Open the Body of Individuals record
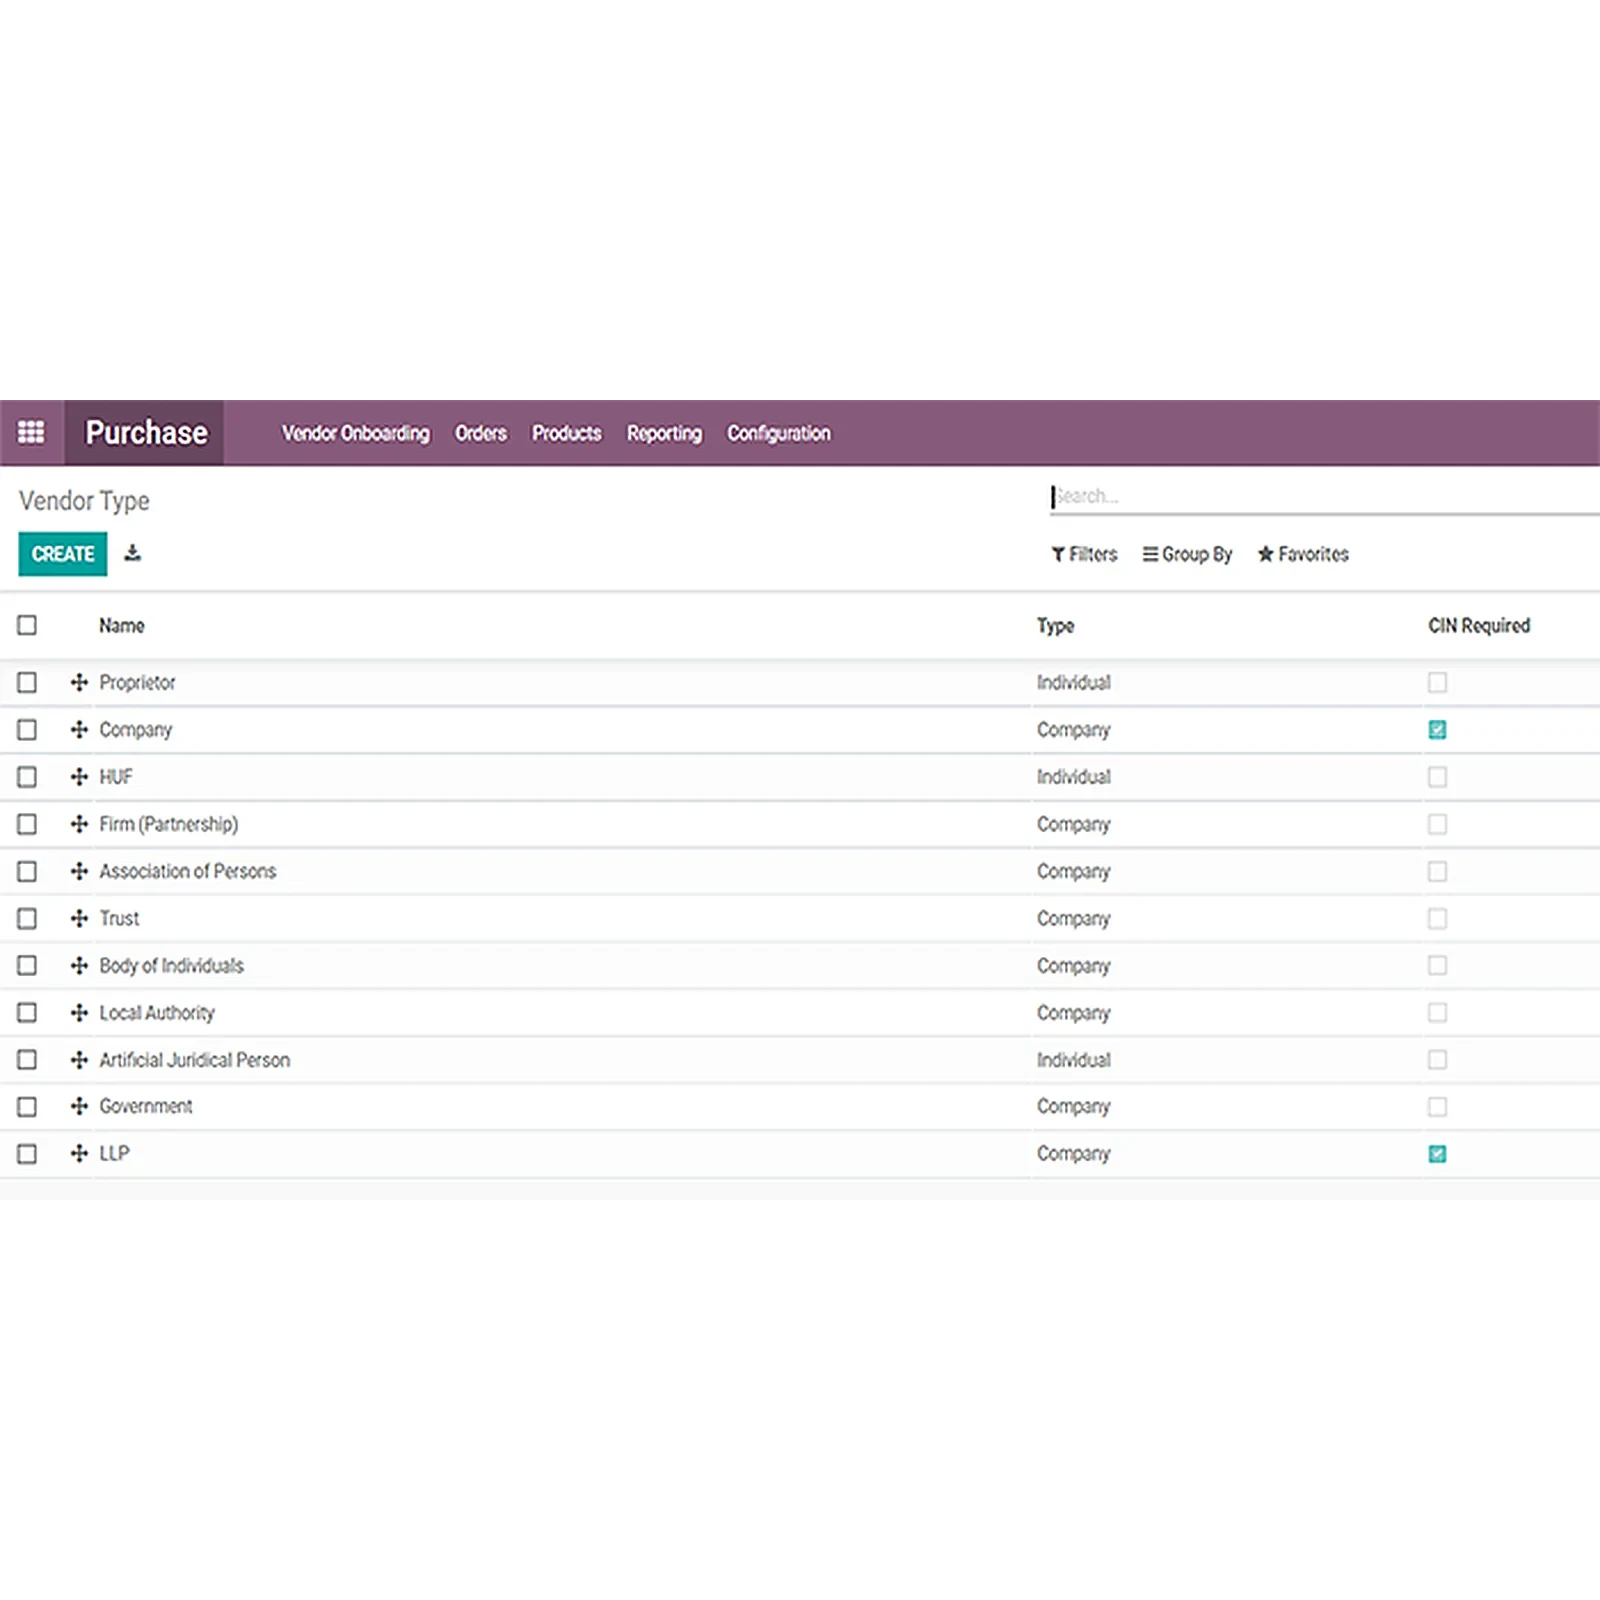1600x1600 pixels. (x=171, y=965)
